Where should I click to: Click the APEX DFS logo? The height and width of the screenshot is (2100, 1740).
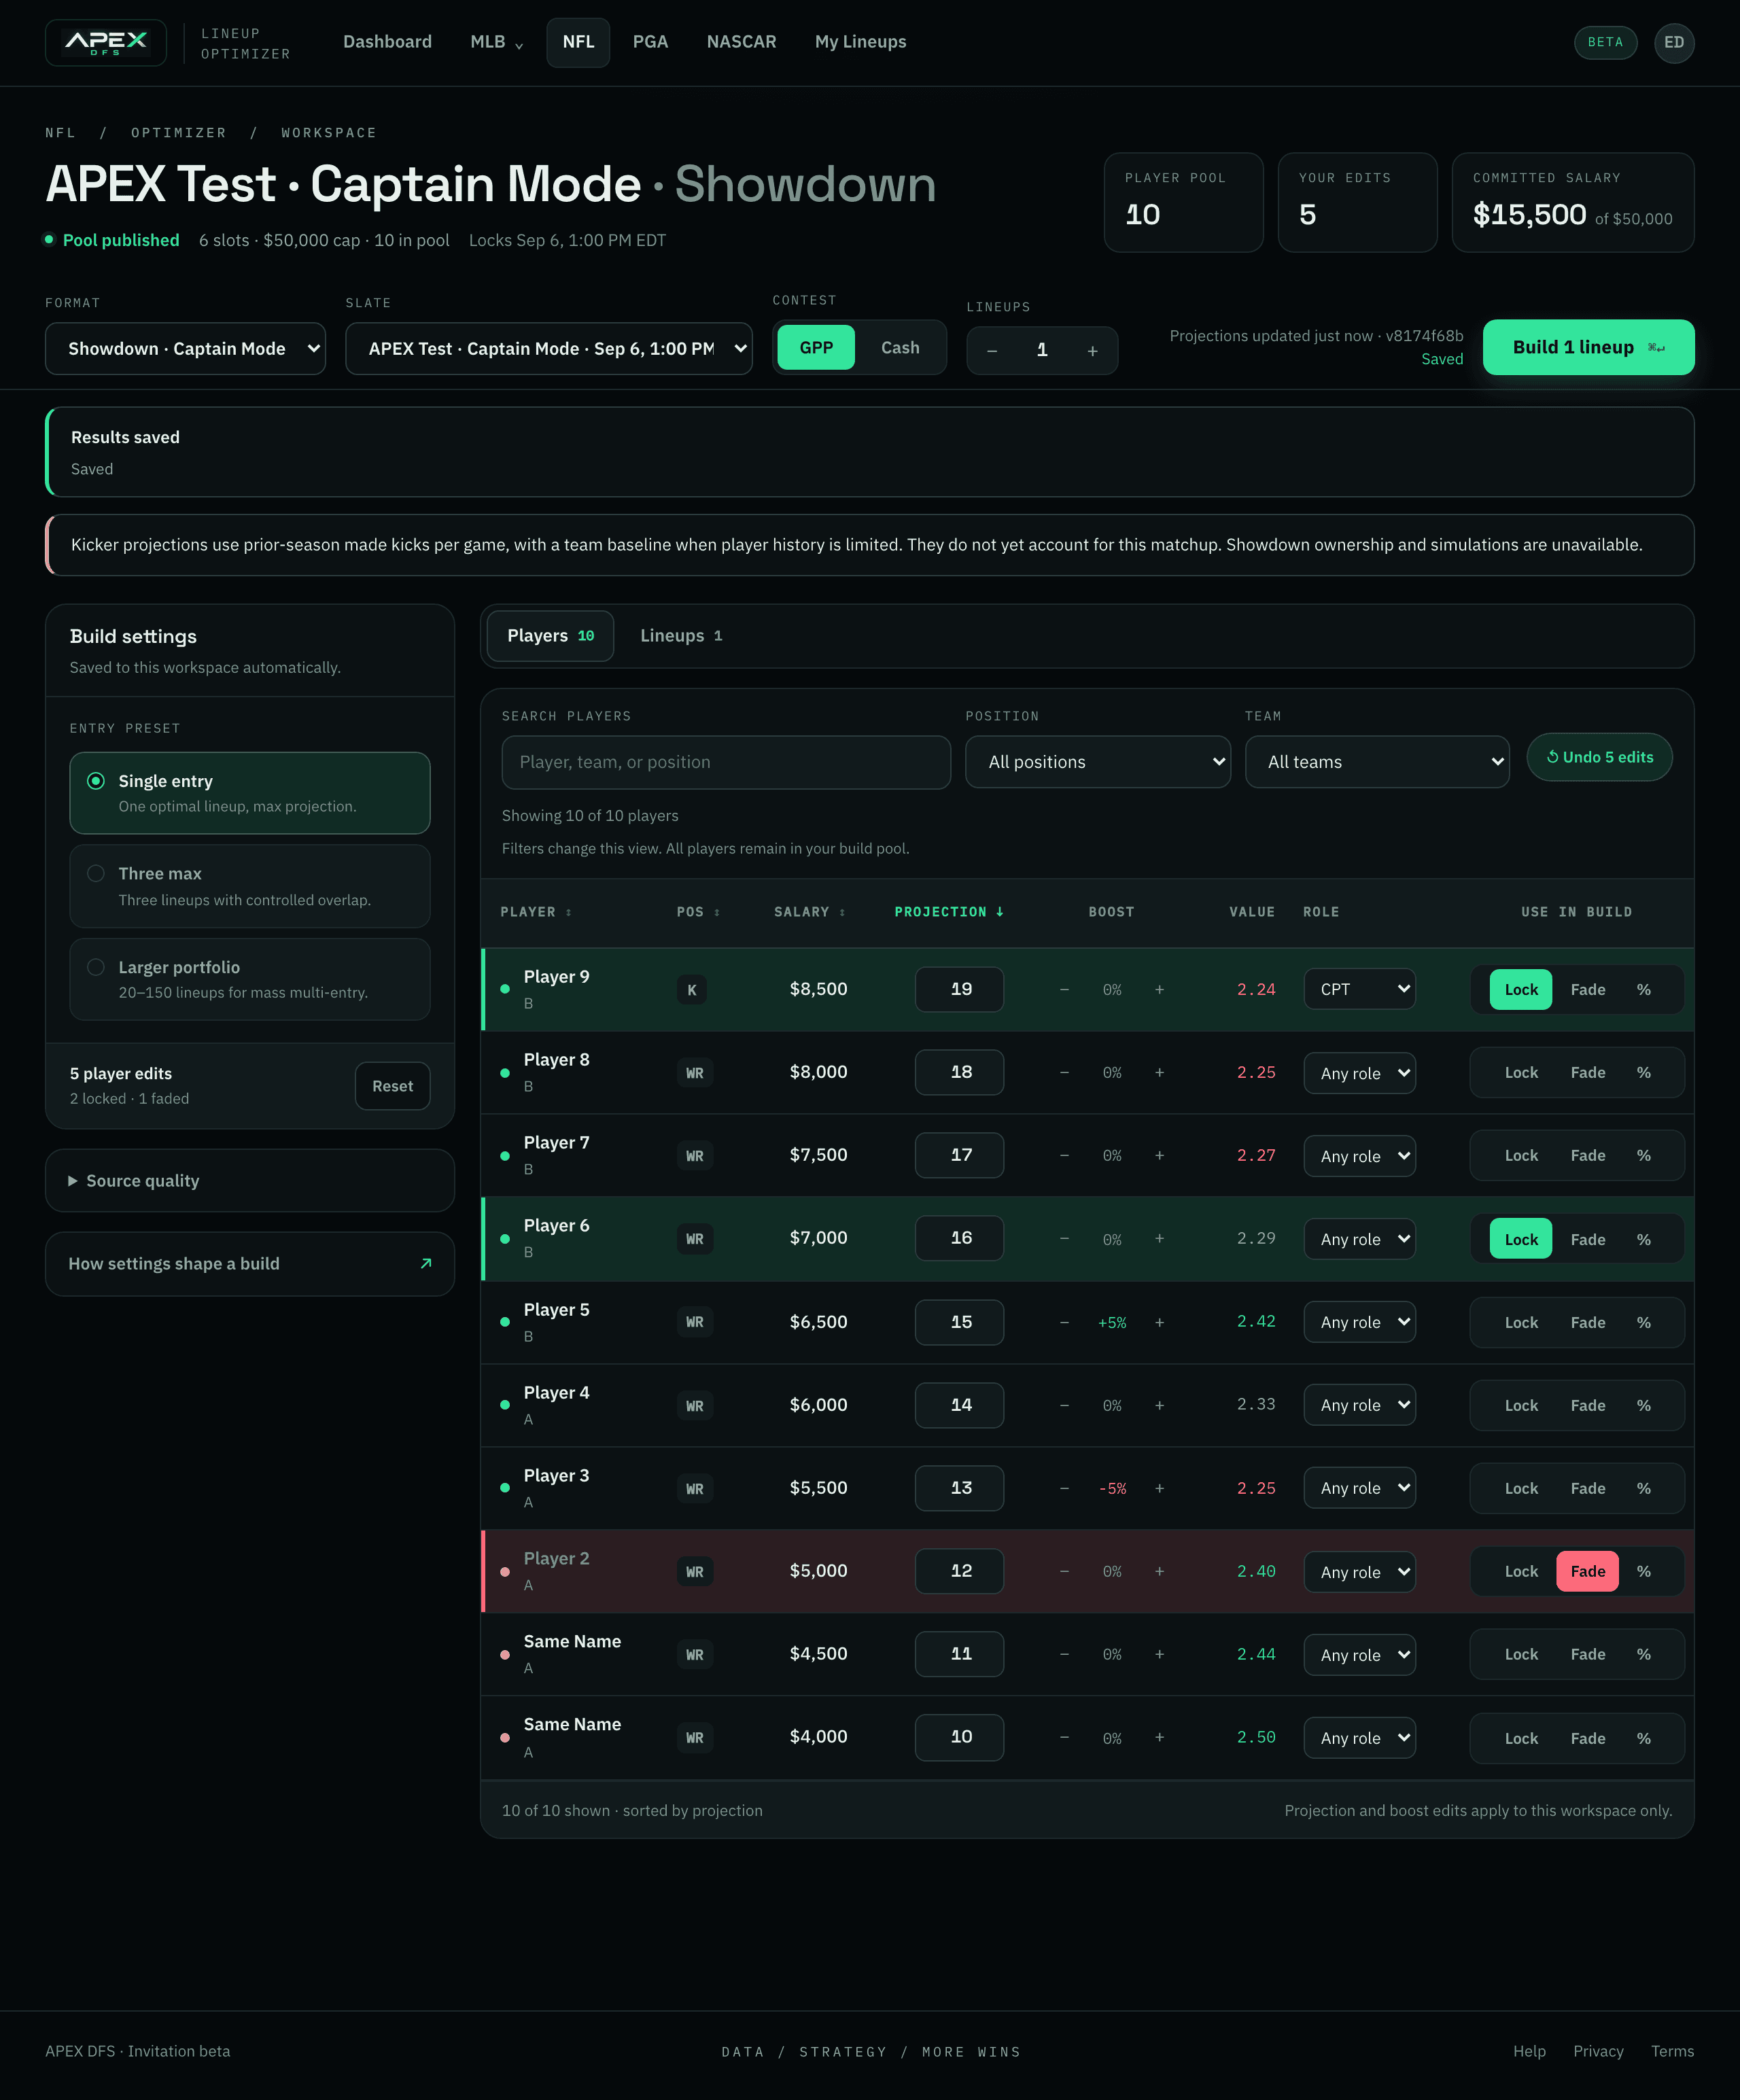[x=106, y=42]
